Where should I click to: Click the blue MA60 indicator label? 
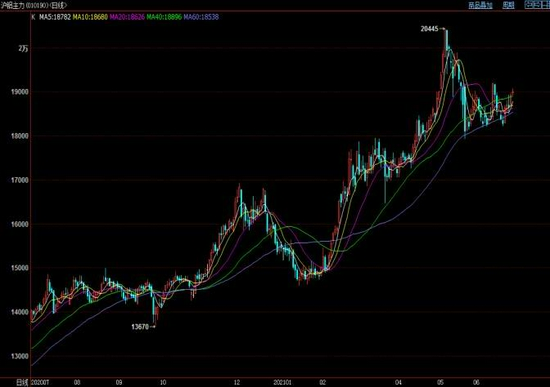point(201,17)
